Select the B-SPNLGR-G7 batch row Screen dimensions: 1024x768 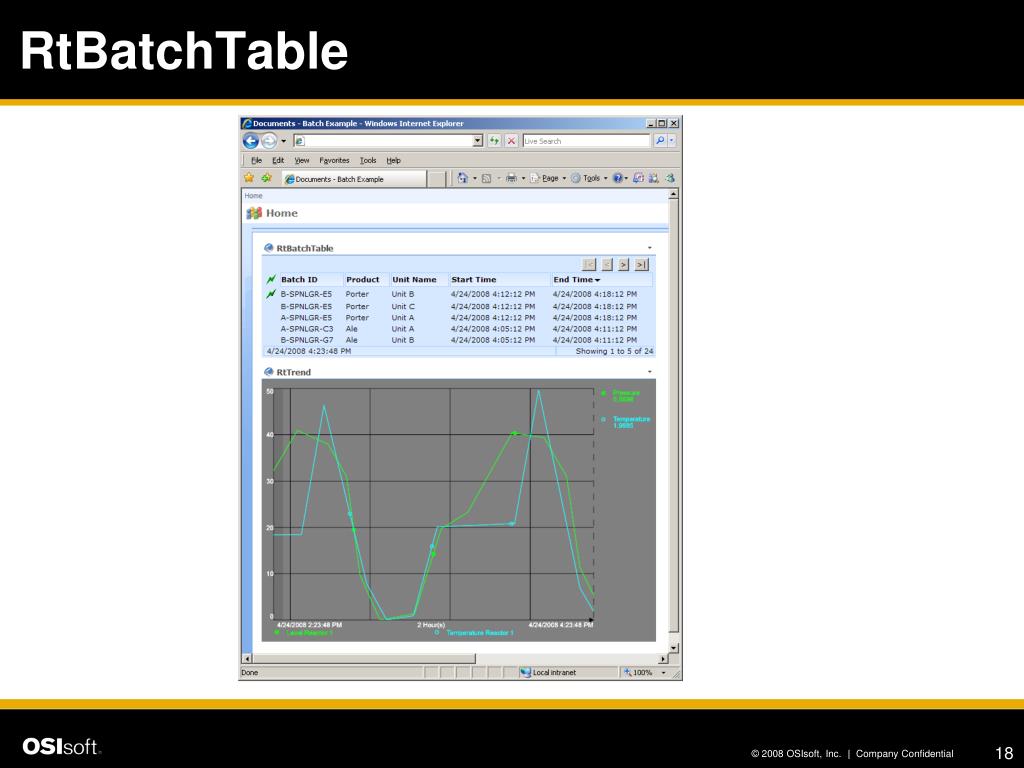[458, 340]
